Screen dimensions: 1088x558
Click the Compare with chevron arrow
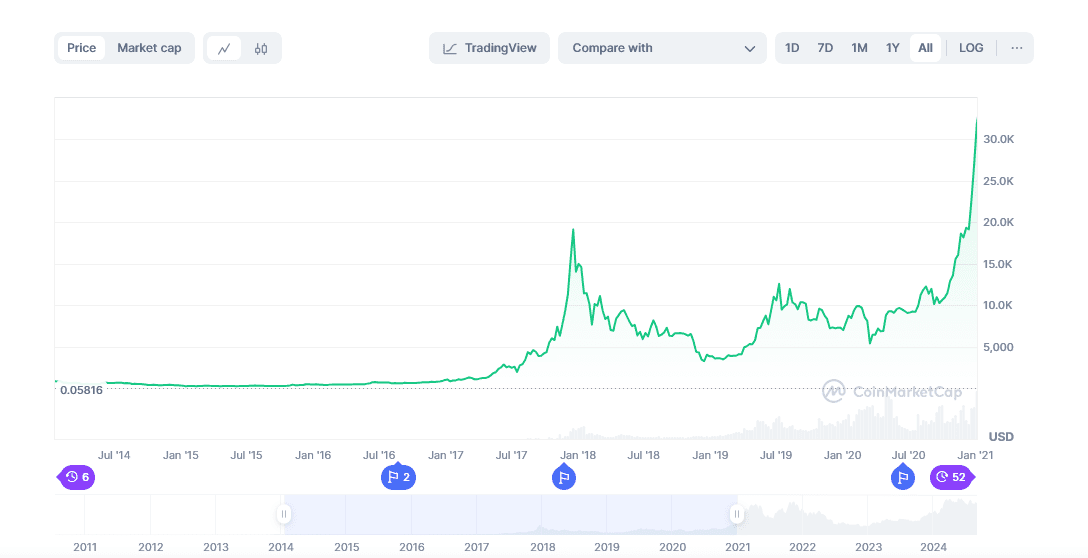[750, 48]
